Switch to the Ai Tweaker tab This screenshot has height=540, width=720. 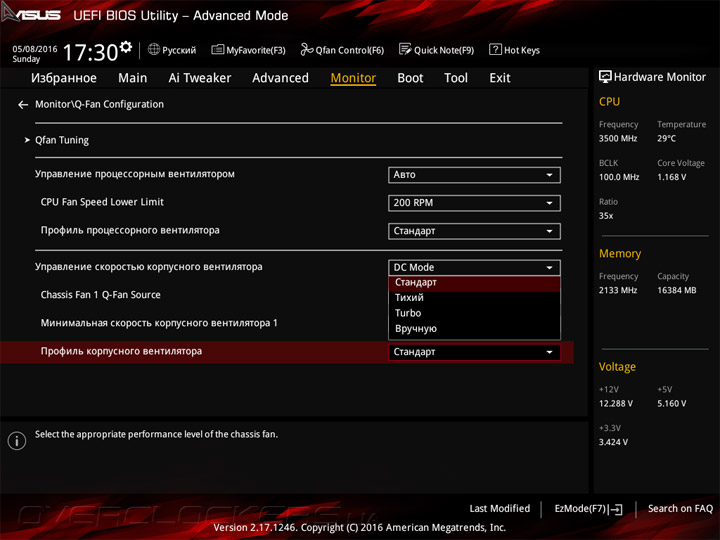200,78
